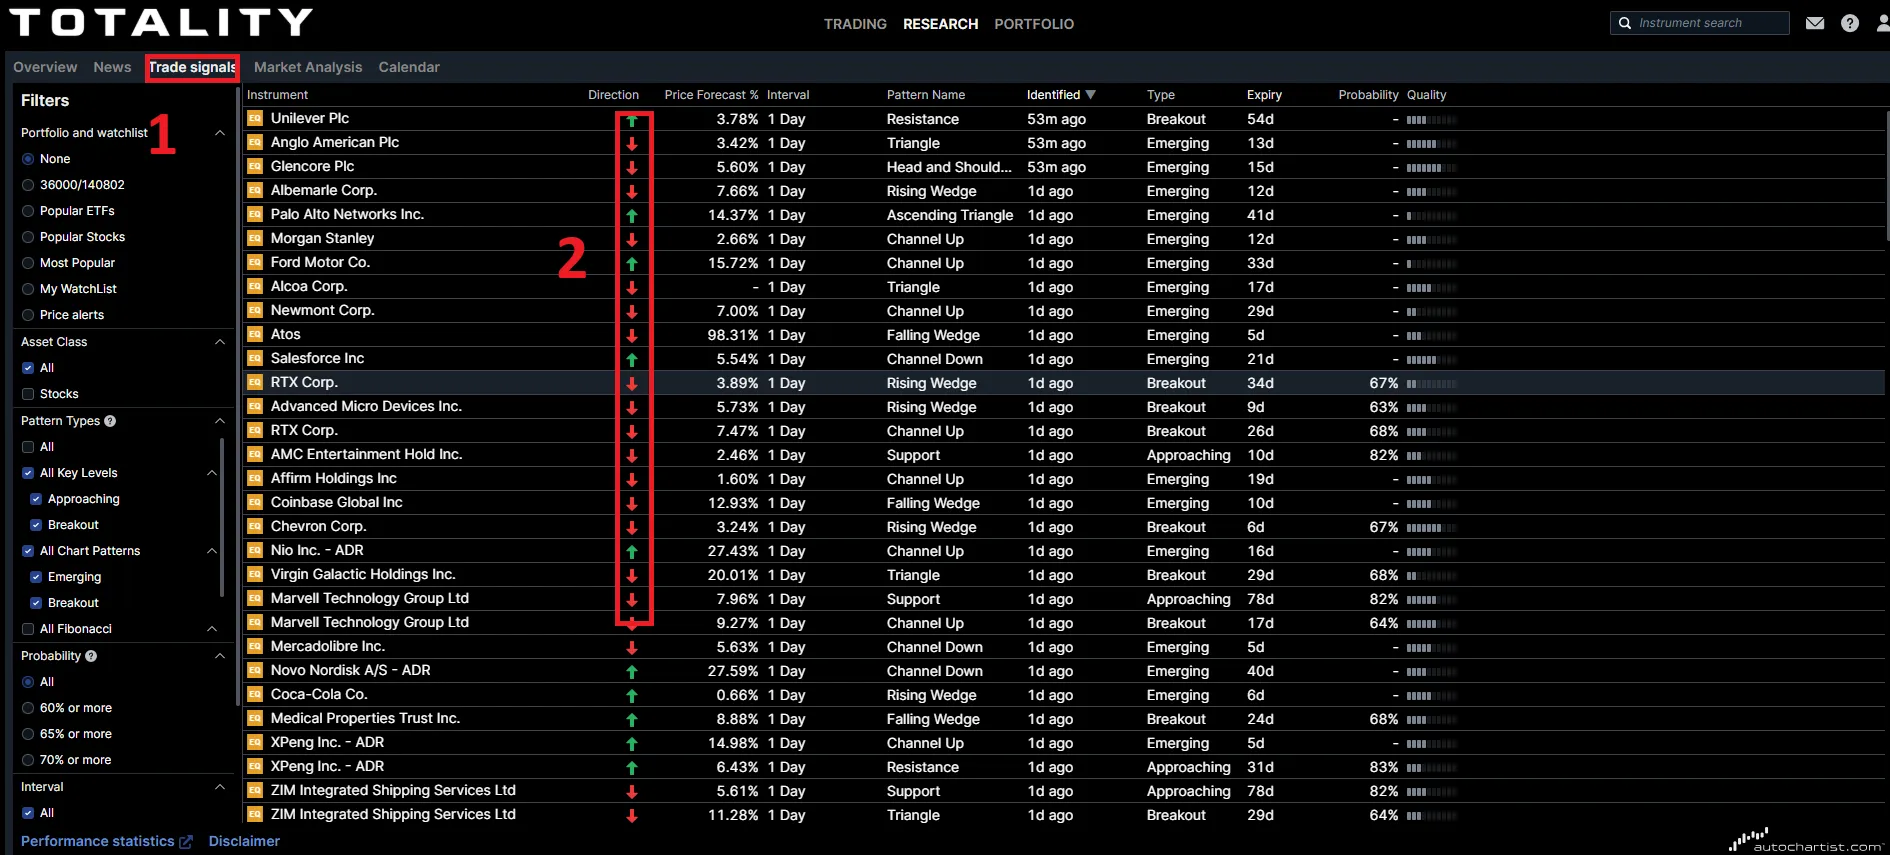Collapse the All Key Levels group
This screenshot has height=855, width=1890.
pos(212,473)
